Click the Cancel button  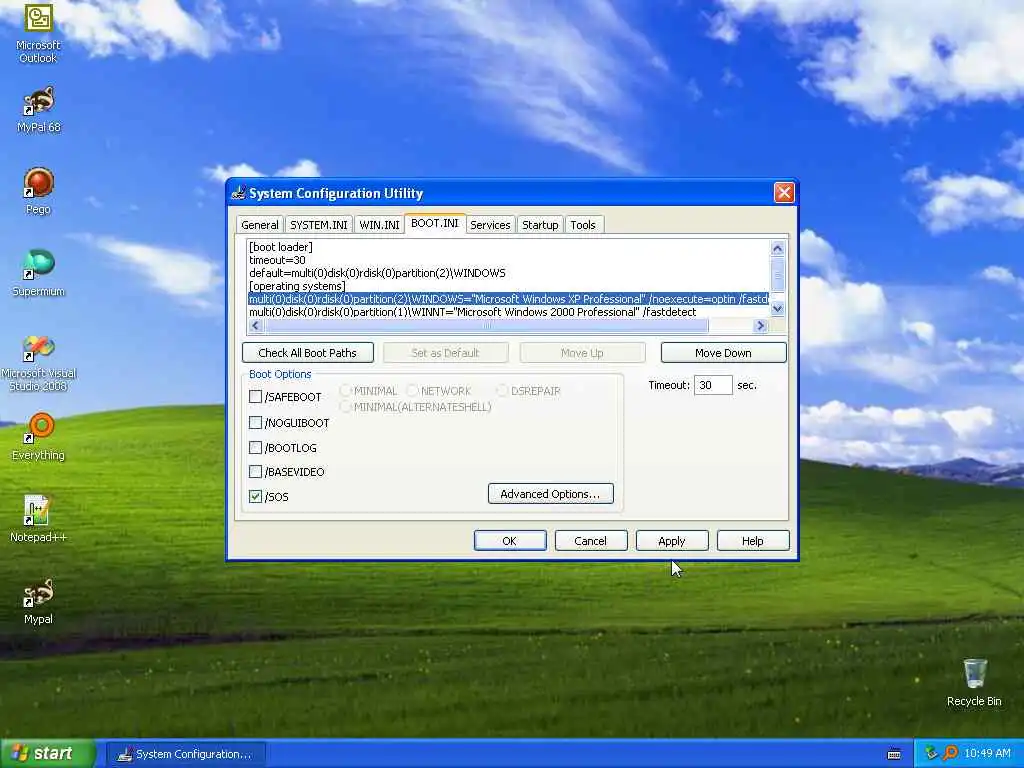point(590,541)
